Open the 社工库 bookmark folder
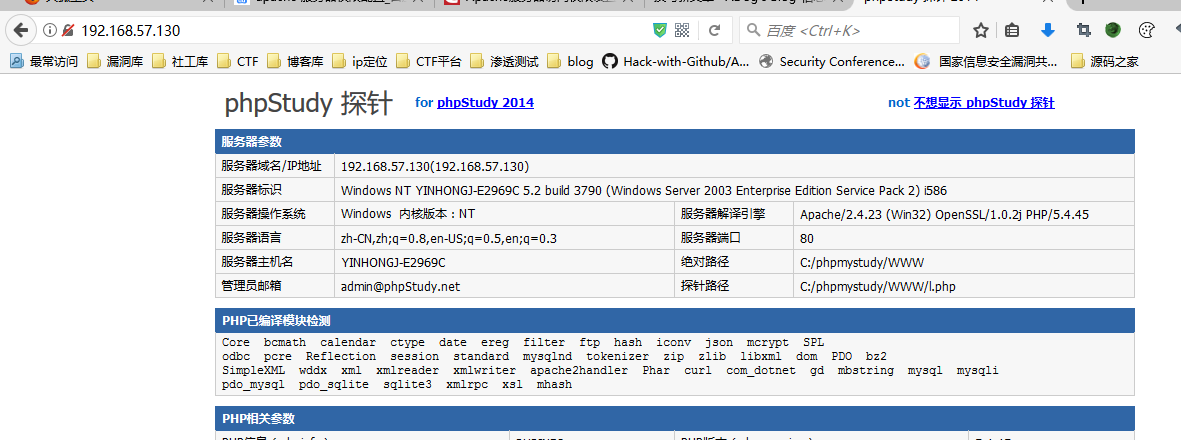The height and width of the screenshot is (440, 1181). click(179, 62)
